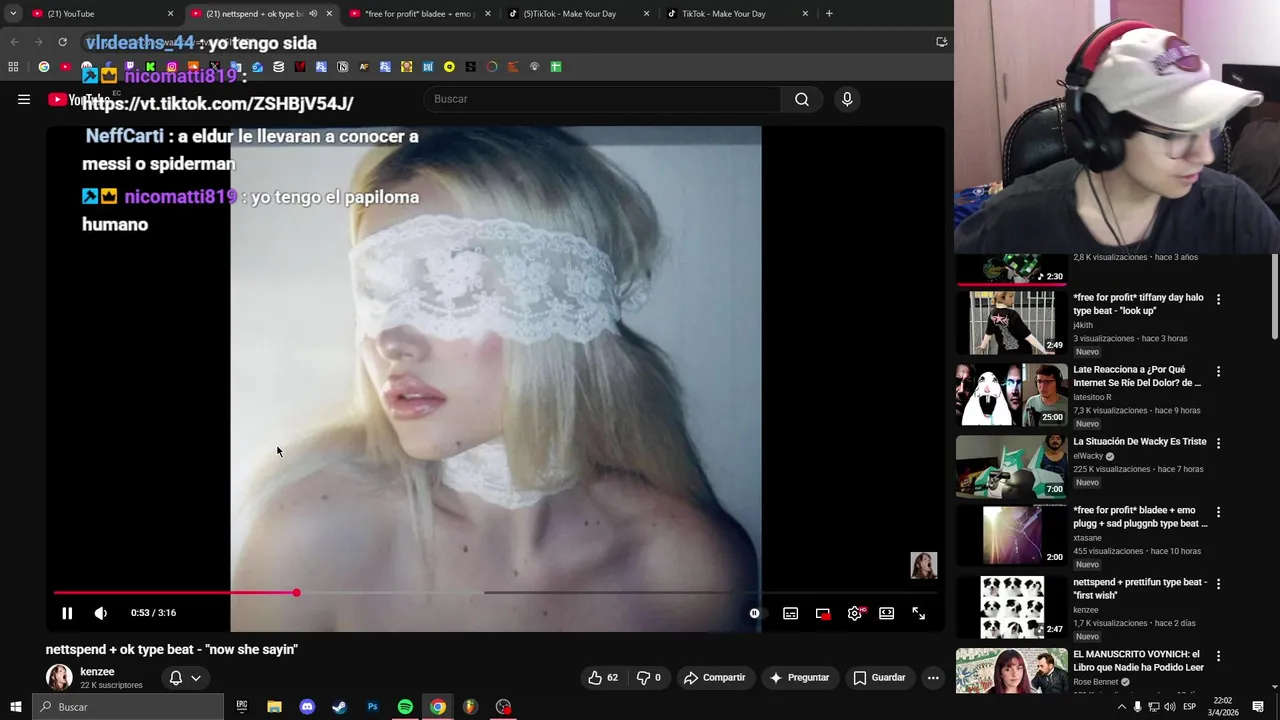The width and height of the screenshot is (1280, 720).
Task: Open notification bell dropdown for kenzee
Action: coord(185,678)
